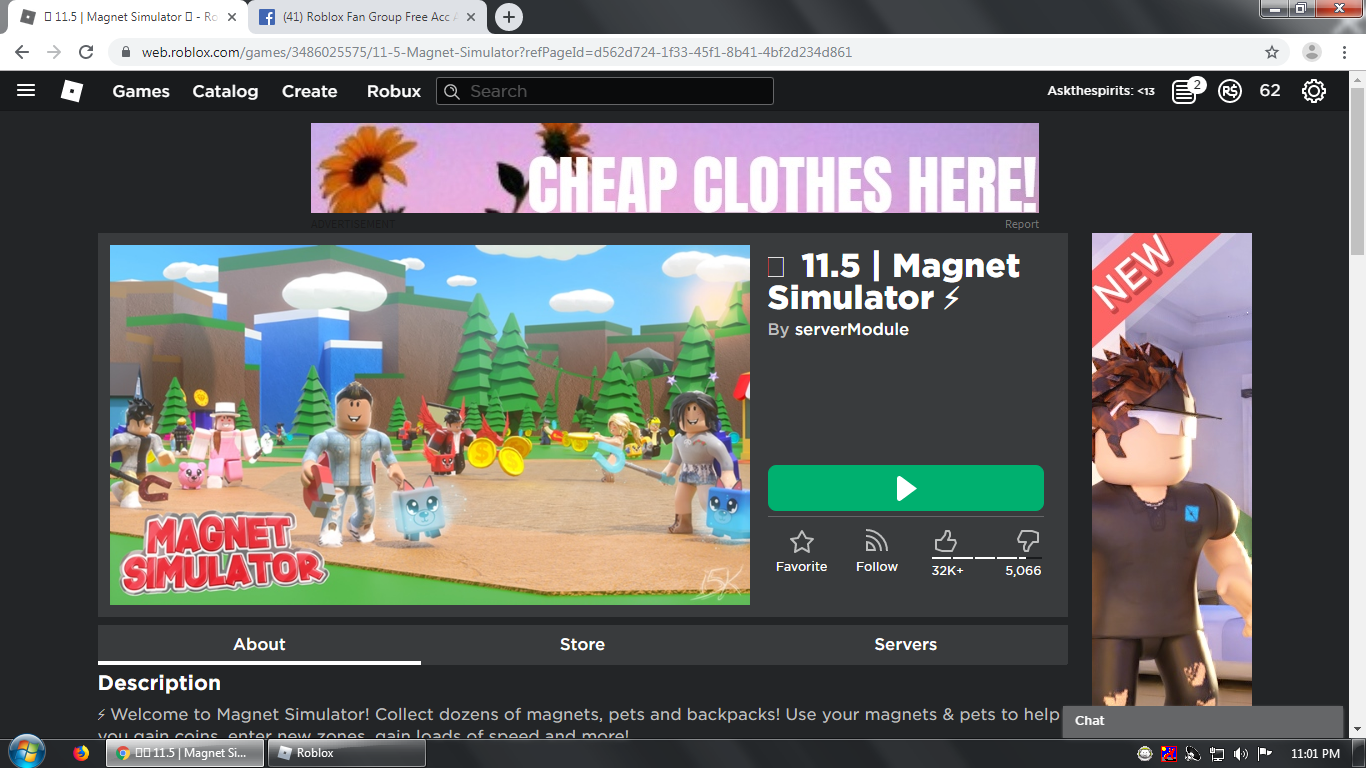This screenshot has height=768, width=1366.
Task: Open the Games menu item
Action: (141, 91)
